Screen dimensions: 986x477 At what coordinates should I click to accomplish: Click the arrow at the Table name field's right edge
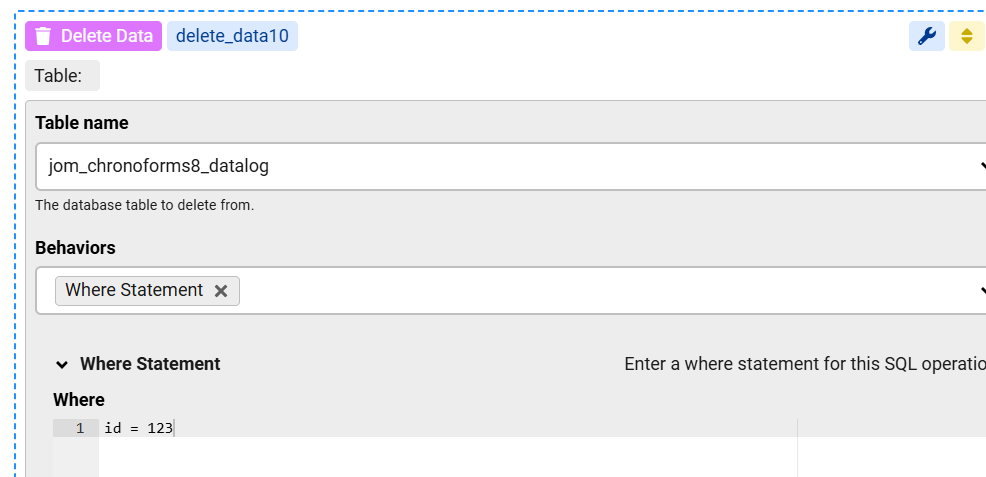click(982, 166)
